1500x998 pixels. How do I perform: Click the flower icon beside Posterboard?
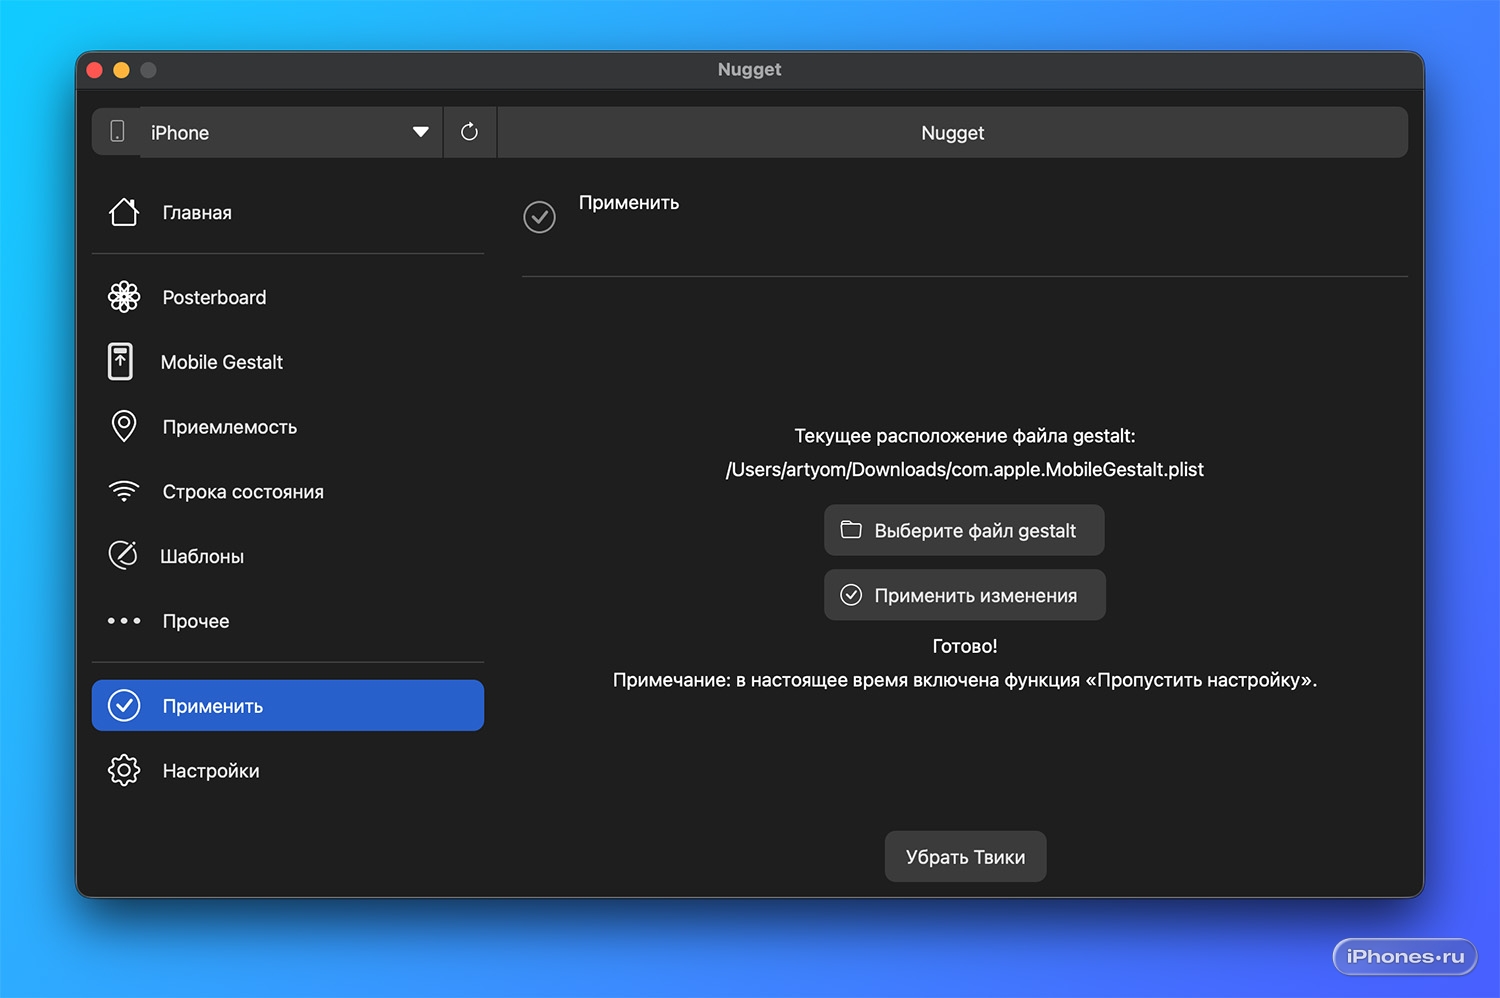tap(124, 297)
